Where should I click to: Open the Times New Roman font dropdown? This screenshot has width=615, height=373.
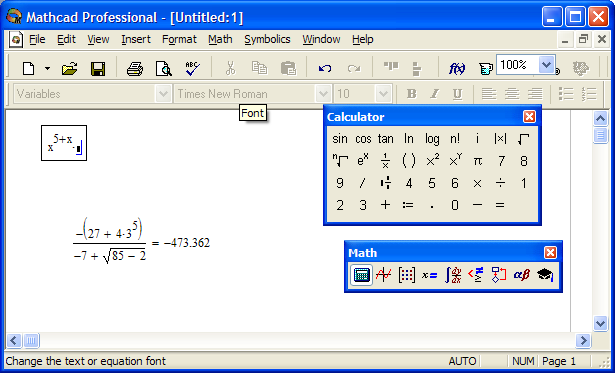pos(323,94)
